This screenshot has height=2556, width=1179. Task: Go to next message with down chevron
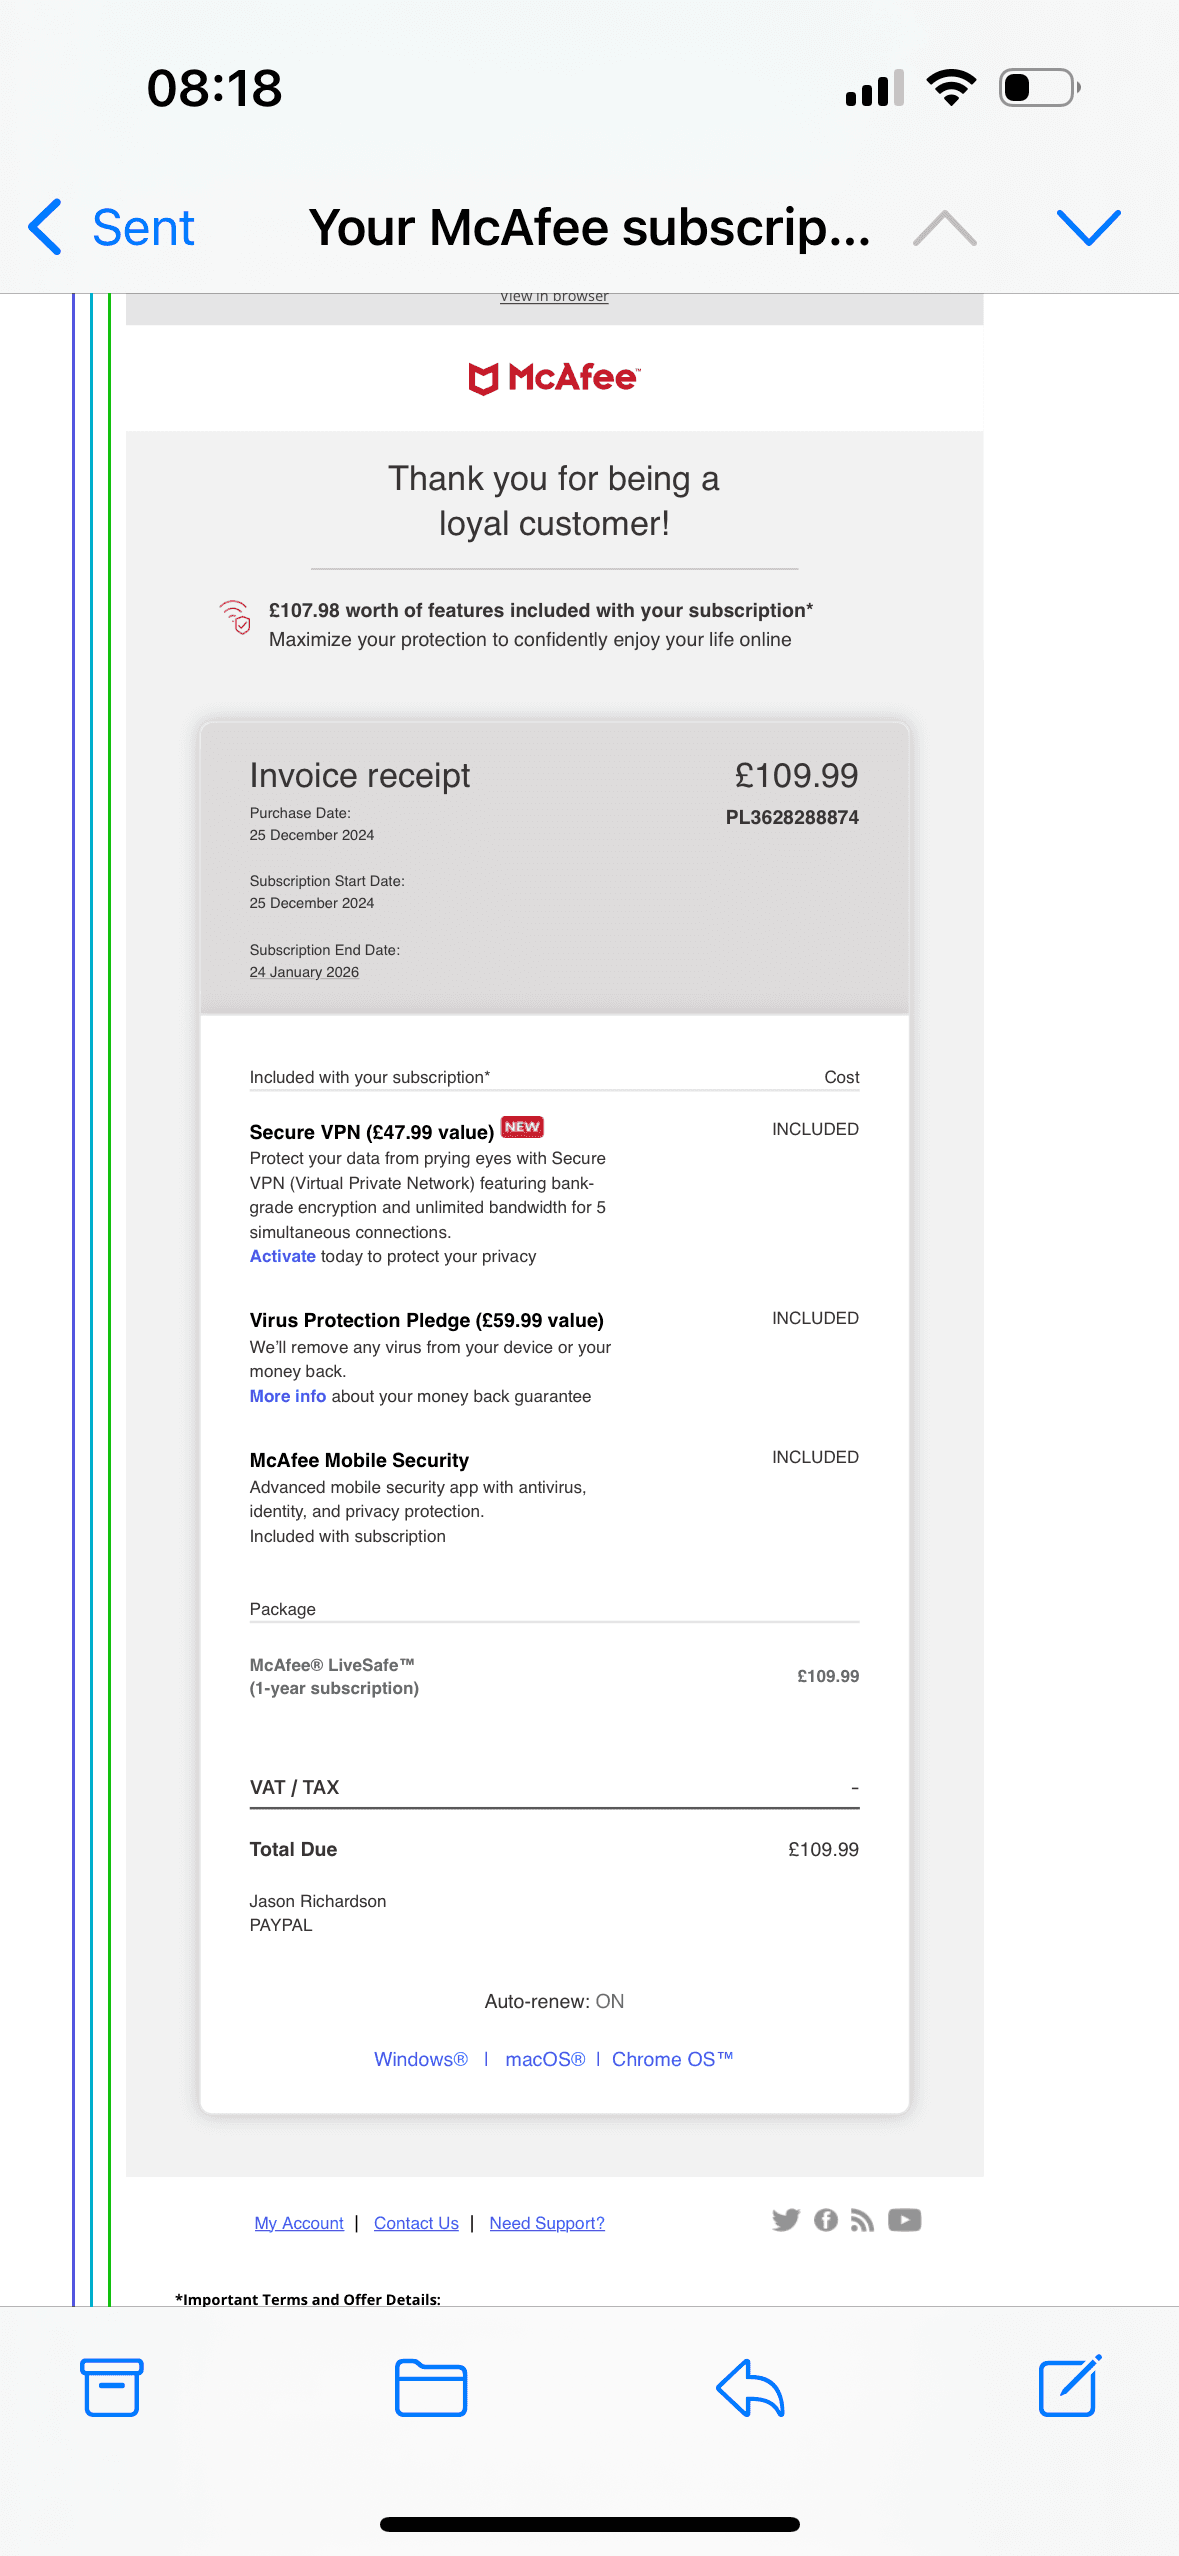click(1088, 228)
